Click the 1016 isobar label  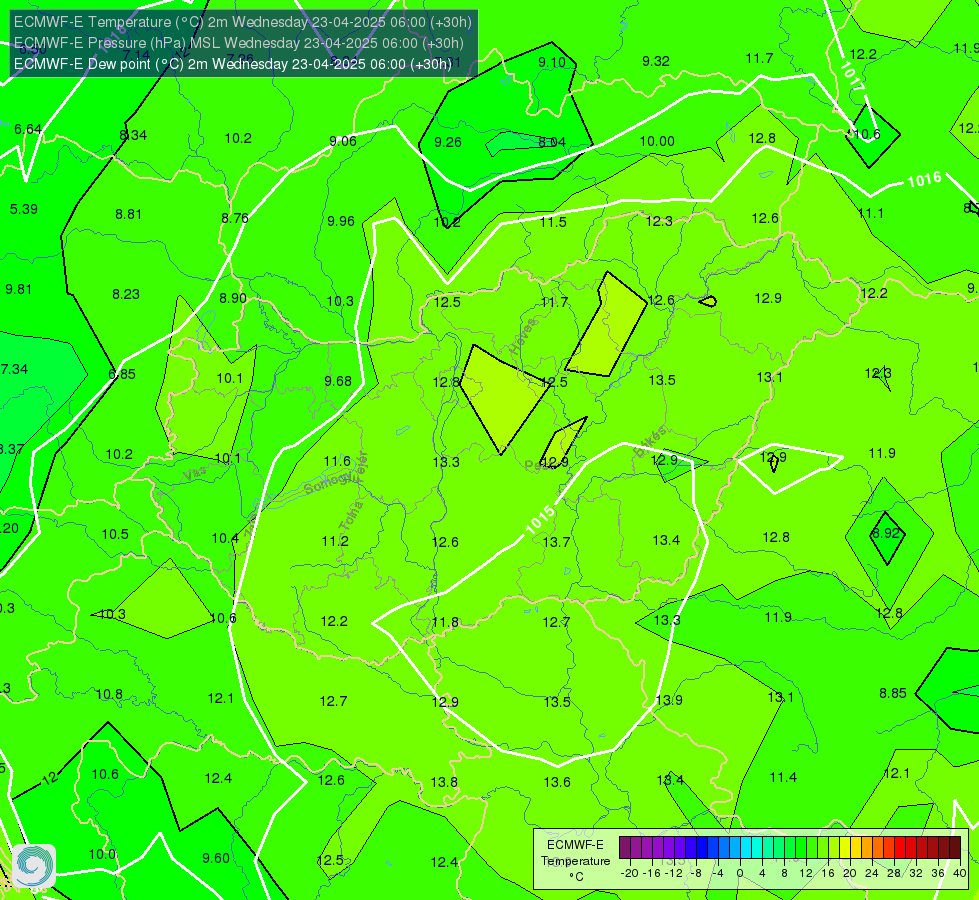point(924,180)
